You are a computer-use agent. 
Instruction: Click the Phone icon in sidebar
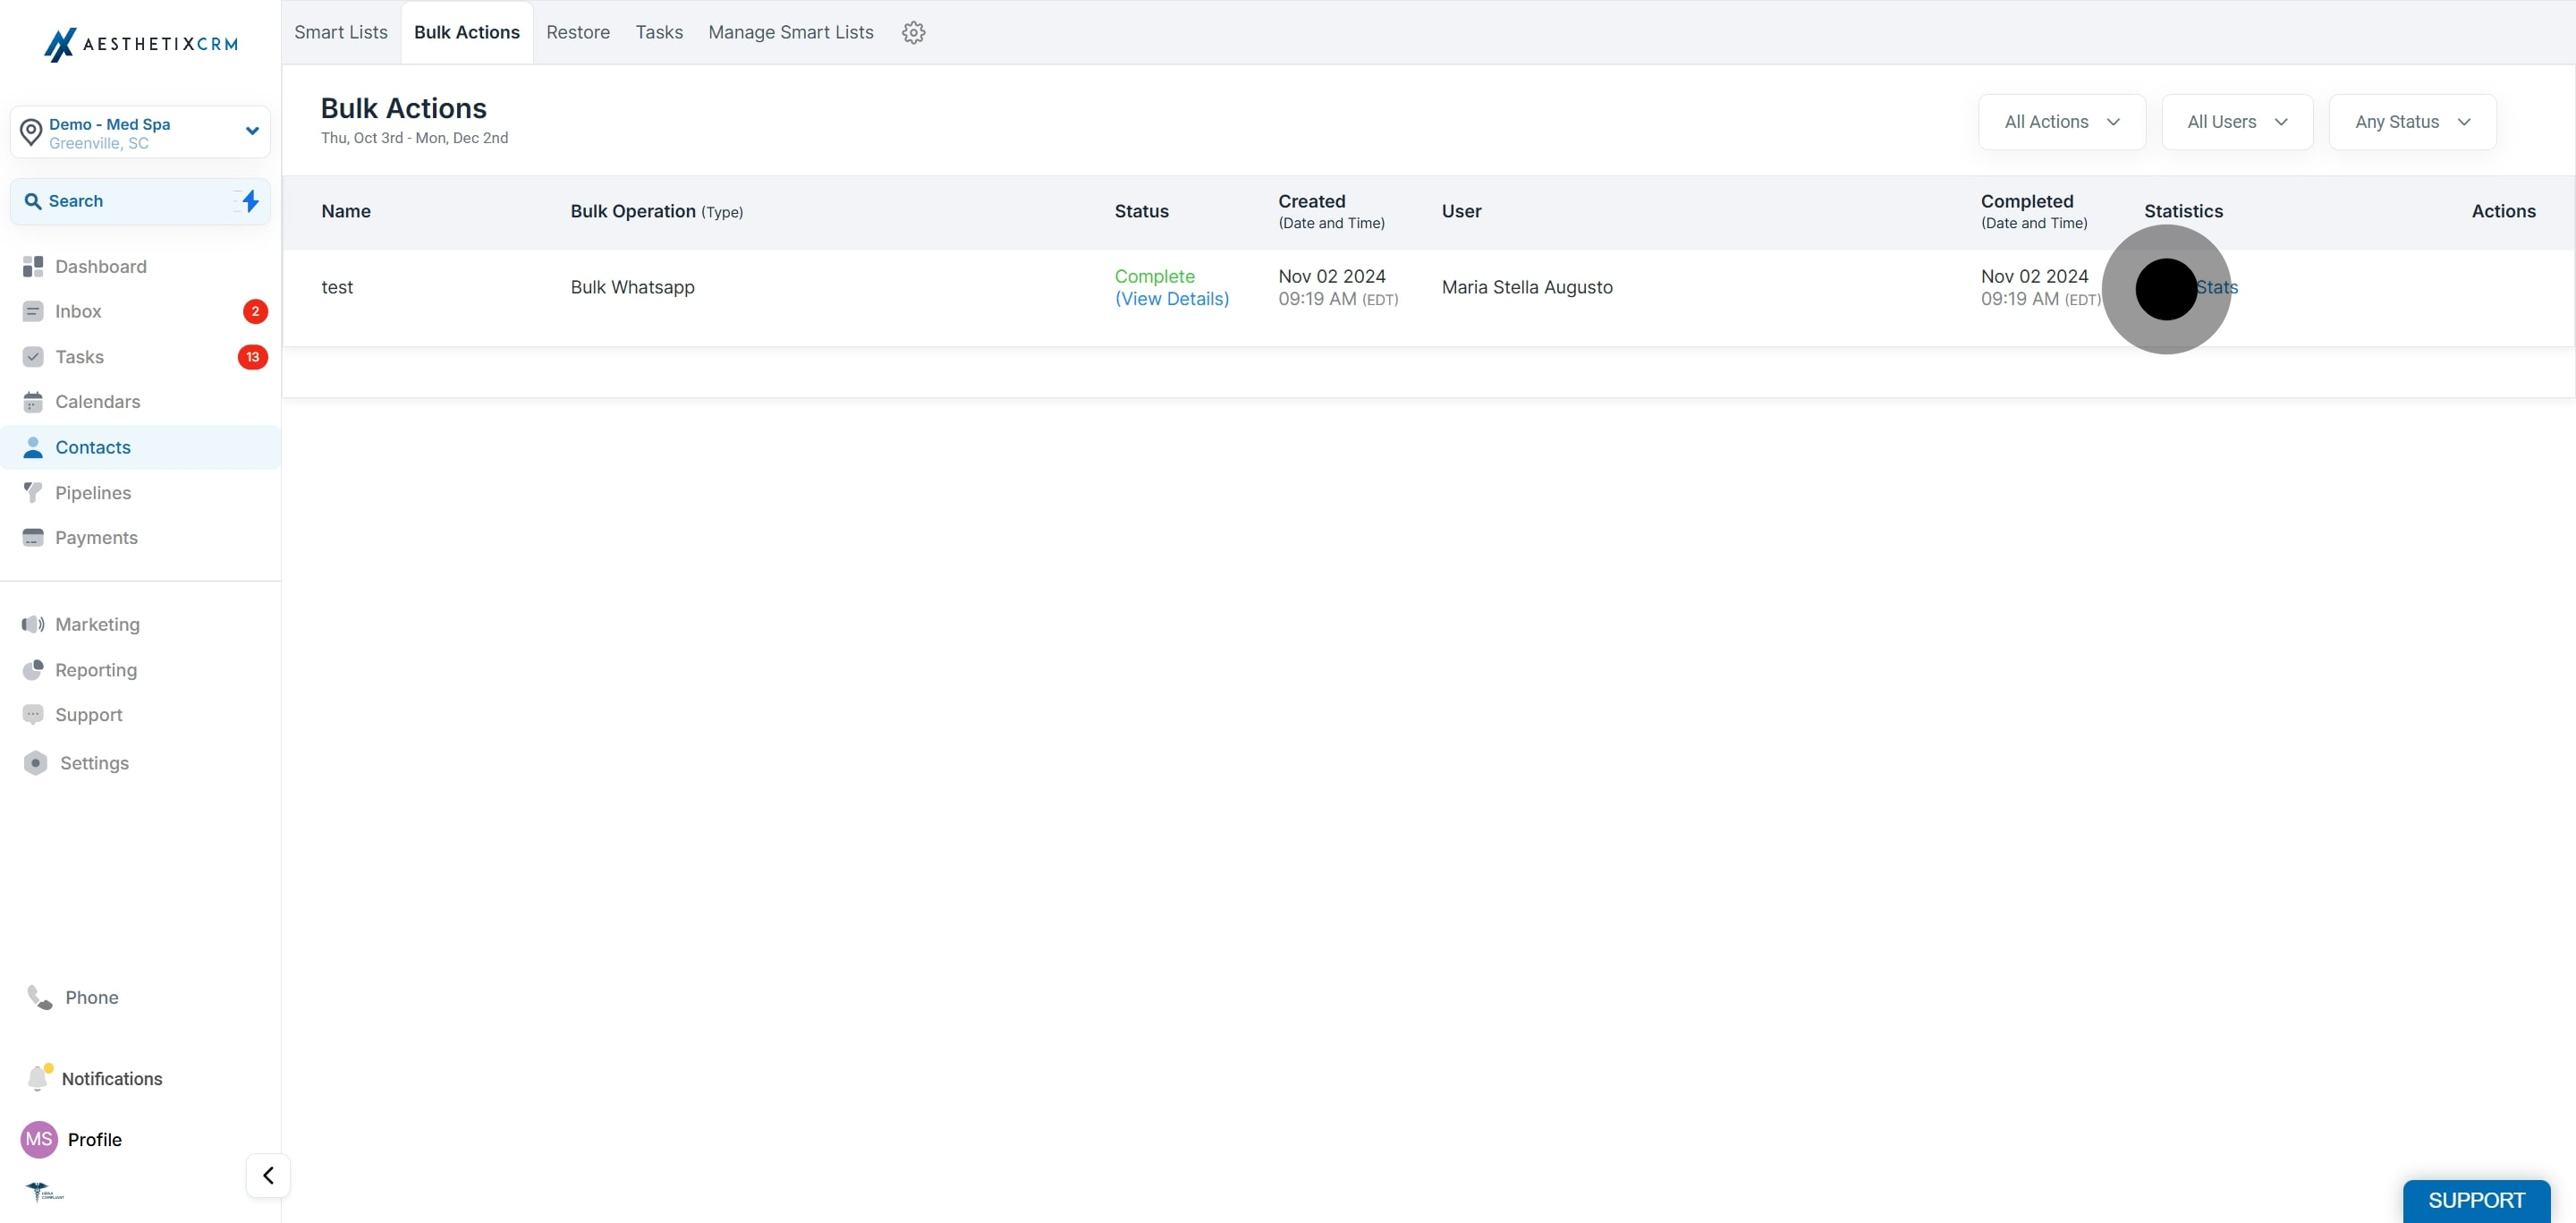(40, 997)
